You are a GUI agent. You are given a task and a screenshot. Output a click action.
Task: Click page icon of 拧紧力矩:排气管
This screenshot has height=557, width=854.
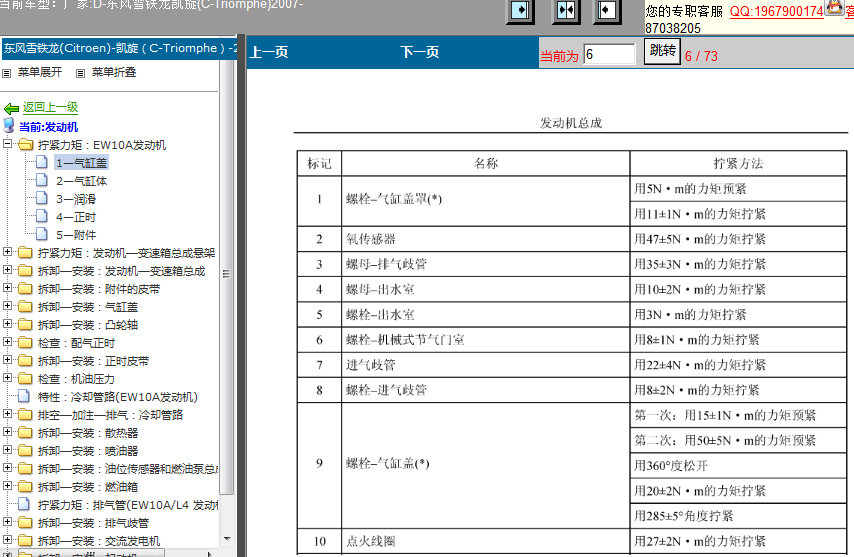[24, 504]
